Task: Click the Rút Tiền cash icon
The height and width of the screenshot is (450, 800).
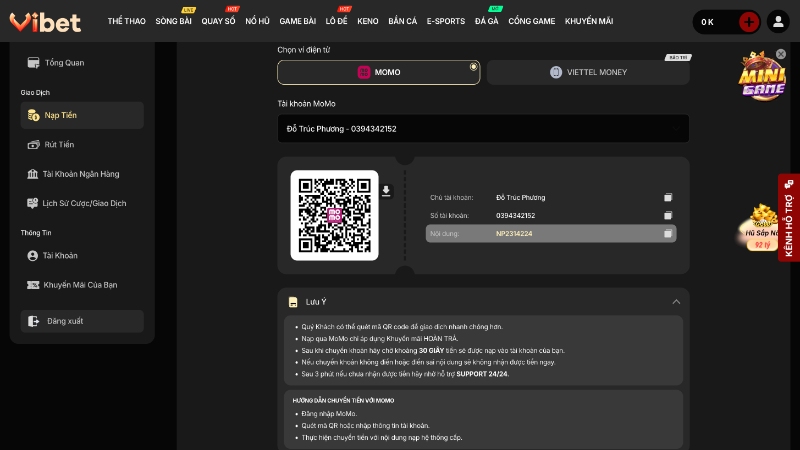Action: click(33, 144)
